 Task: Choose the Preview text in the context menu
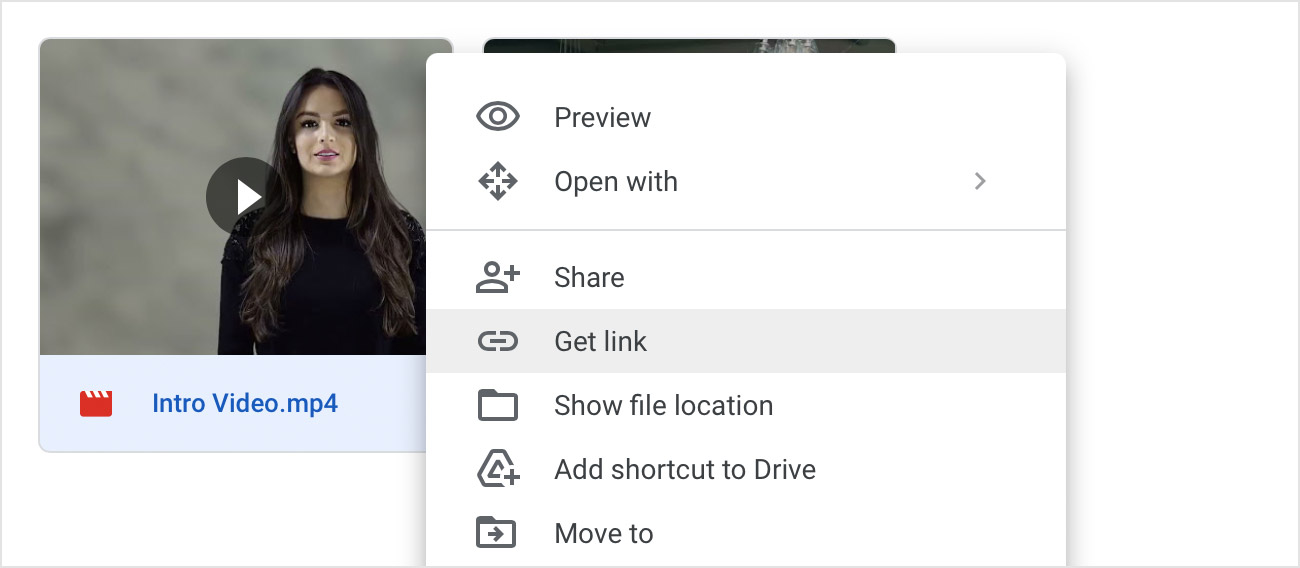click(x=602, y=118)
